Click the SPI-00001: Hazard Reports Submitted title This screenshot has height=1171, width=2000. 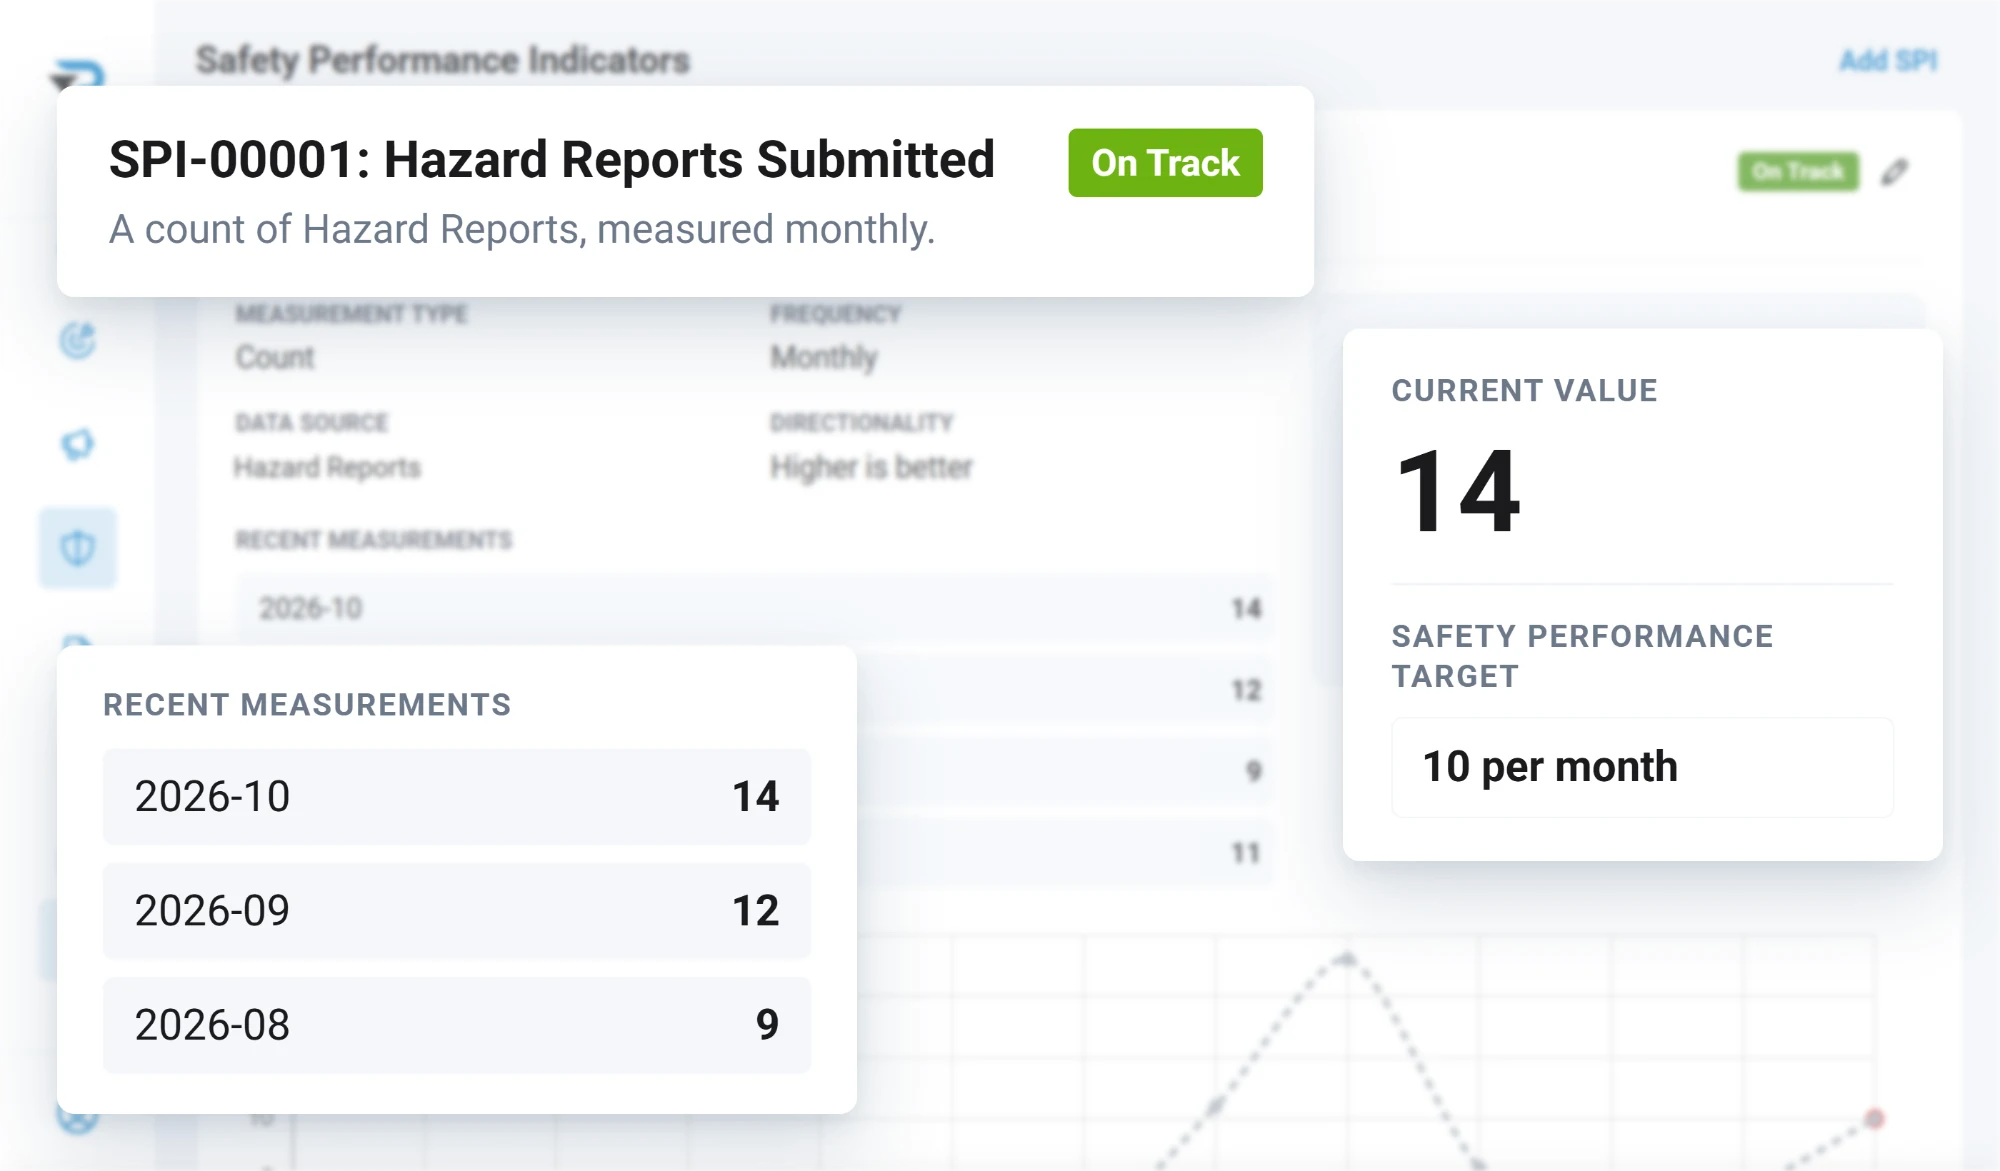(552, 160)
